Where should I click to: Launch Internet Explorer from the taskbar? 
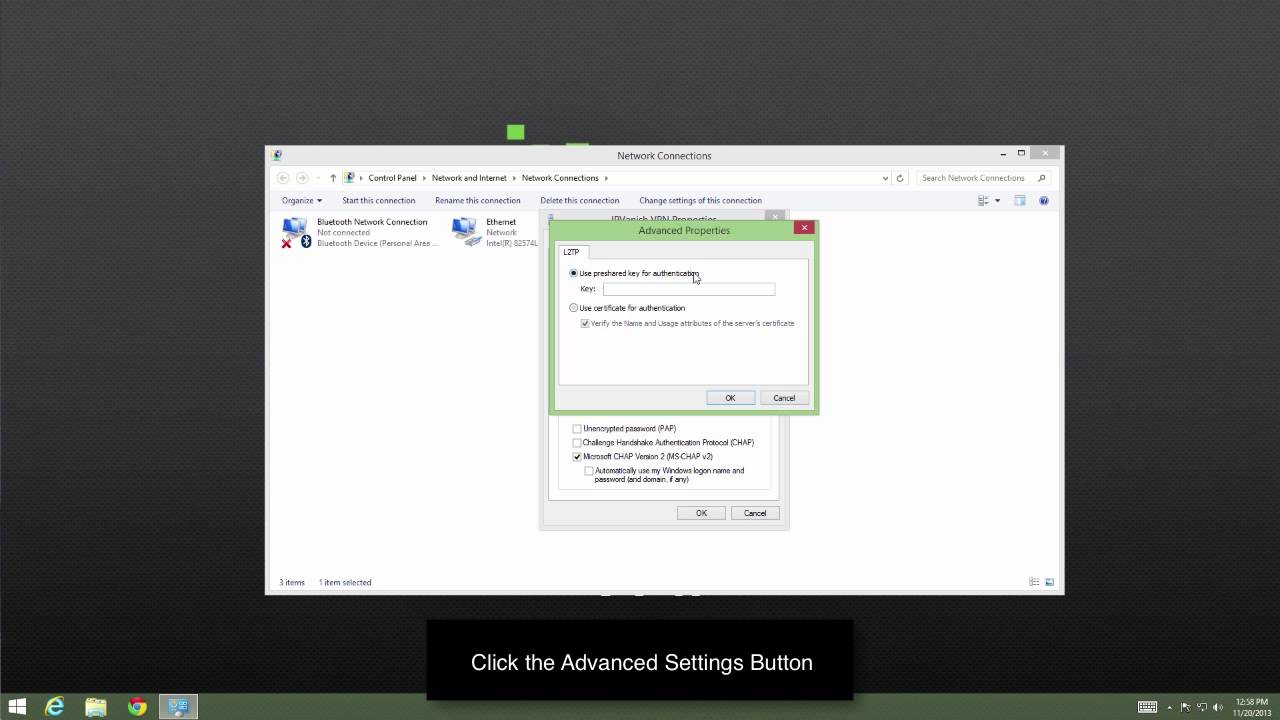pos(56,707)
